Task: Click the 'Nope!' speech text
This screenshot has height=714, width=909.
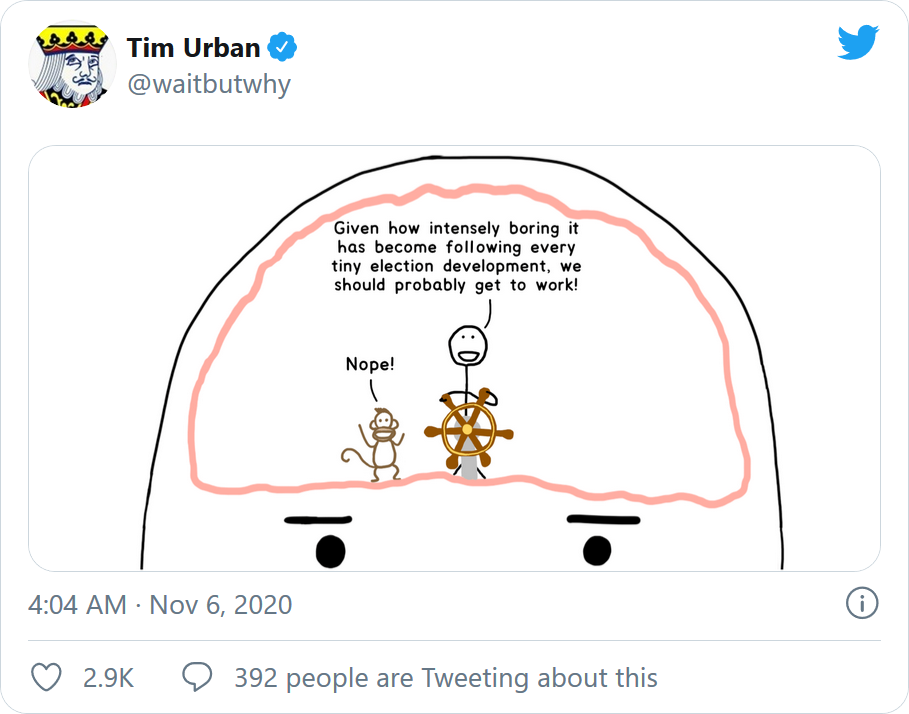Action: [370, 364]
